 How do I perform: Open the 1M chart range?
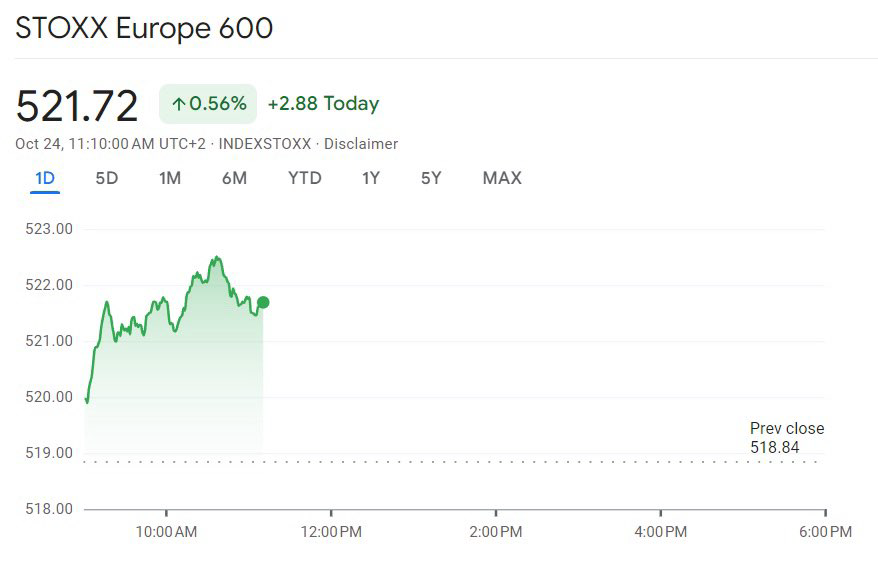click(x=170, y=178)
